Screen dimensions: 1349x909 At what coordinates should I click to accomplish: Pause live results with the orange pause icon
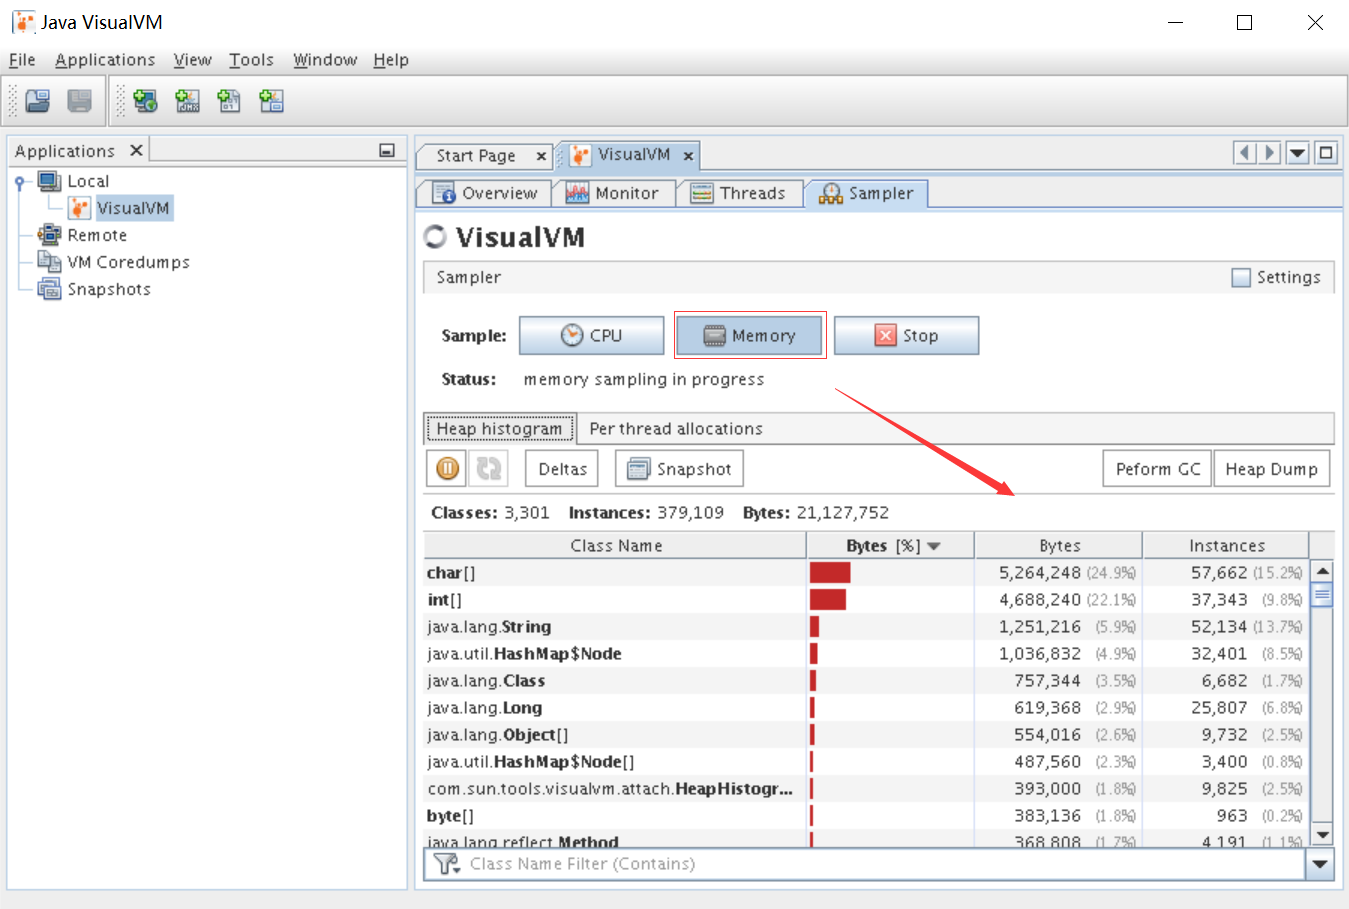448,468
